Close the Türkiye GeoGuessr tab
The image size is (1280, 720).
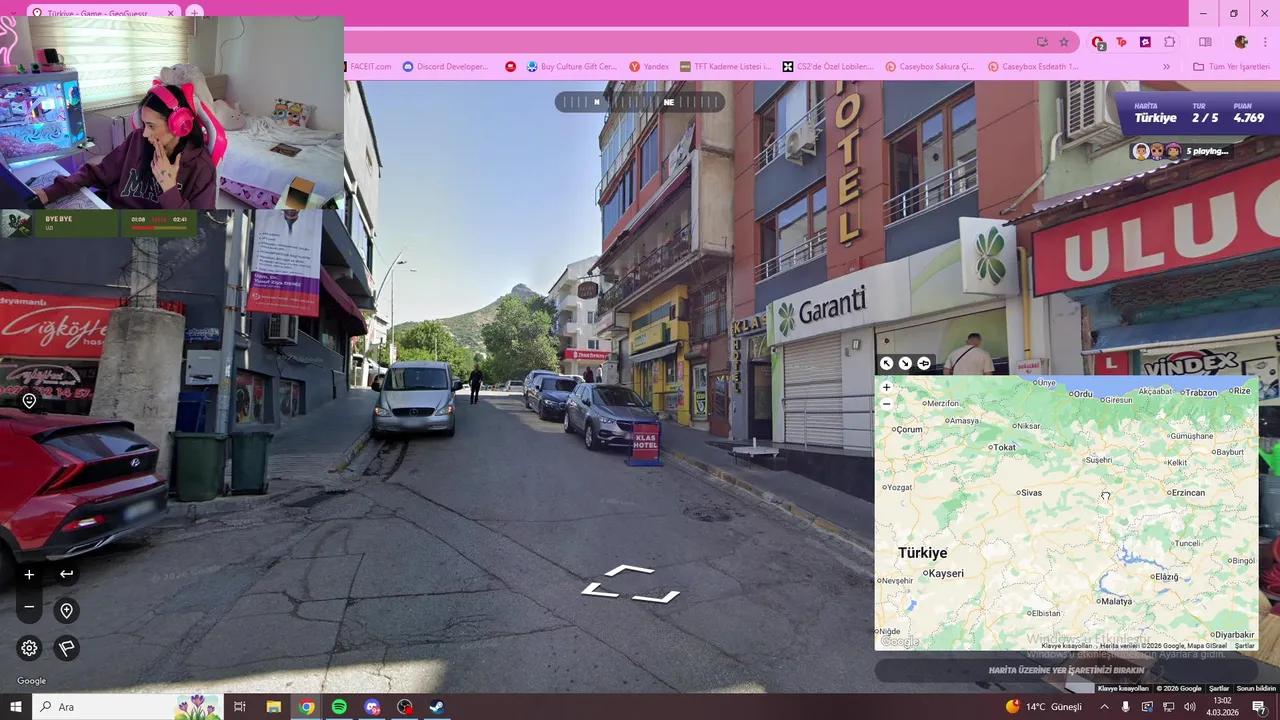pos(170,13)
